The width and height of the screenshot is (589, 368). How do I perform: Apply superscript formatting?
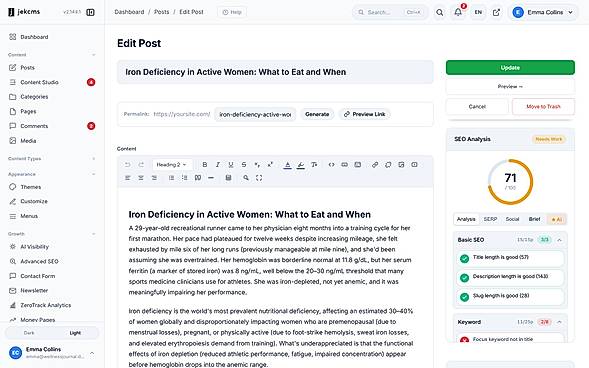(270, 165)
